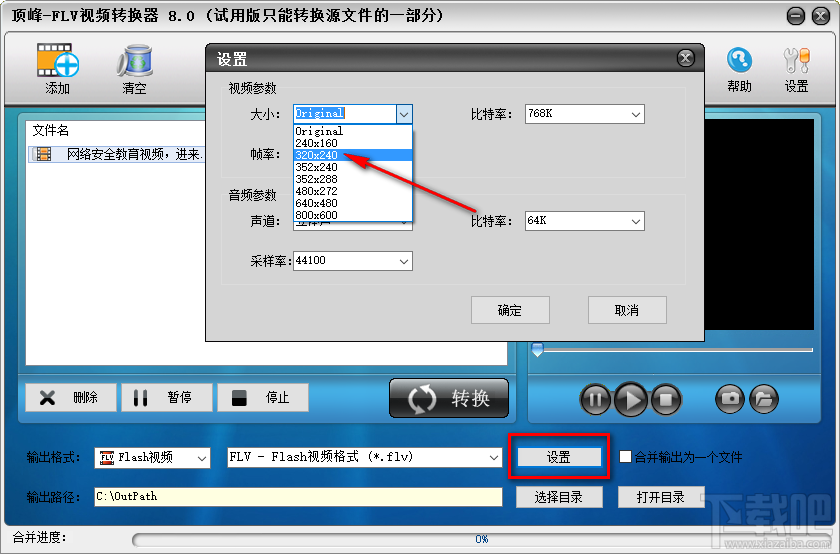Open the 设置 tools icon in toolbar

(x=796, y=61)
